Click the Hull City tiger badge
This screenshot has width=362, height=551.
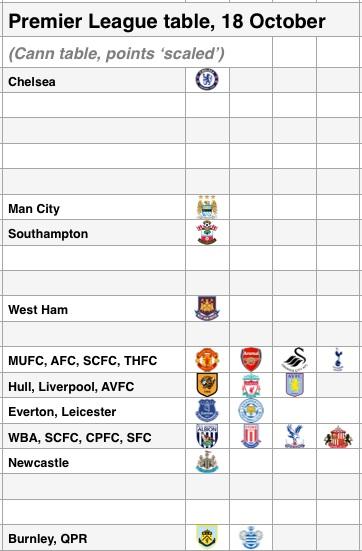coord(207,385)
